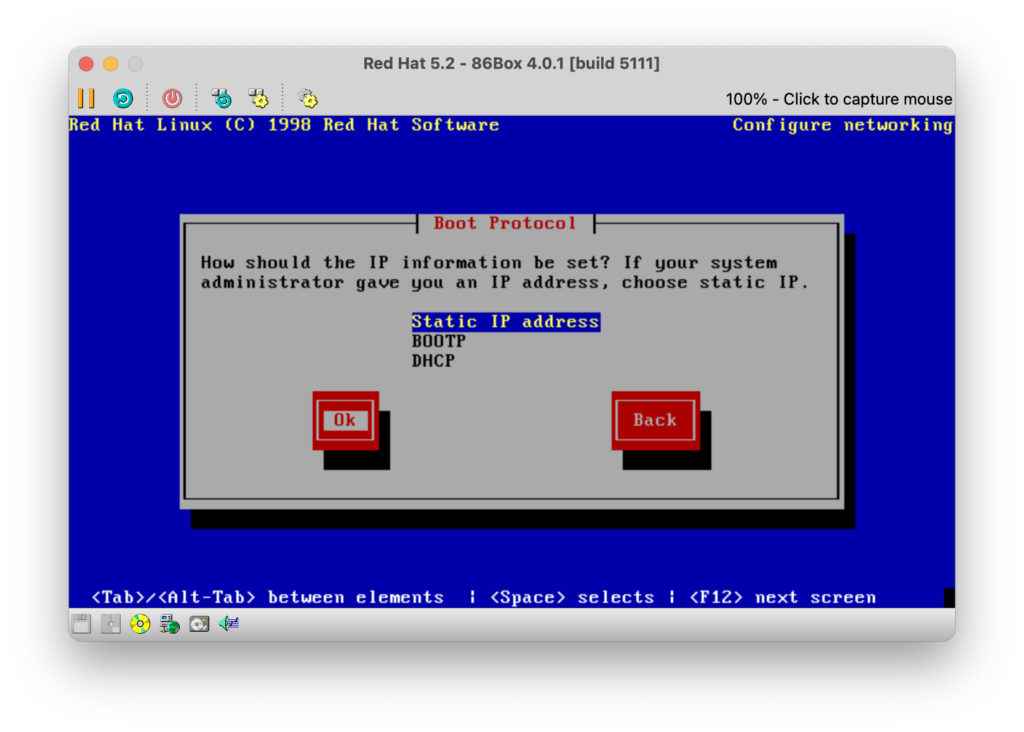Click the second floppy drive status icon
This screenshot has height=732, width=1024.
tap(110, 624)
